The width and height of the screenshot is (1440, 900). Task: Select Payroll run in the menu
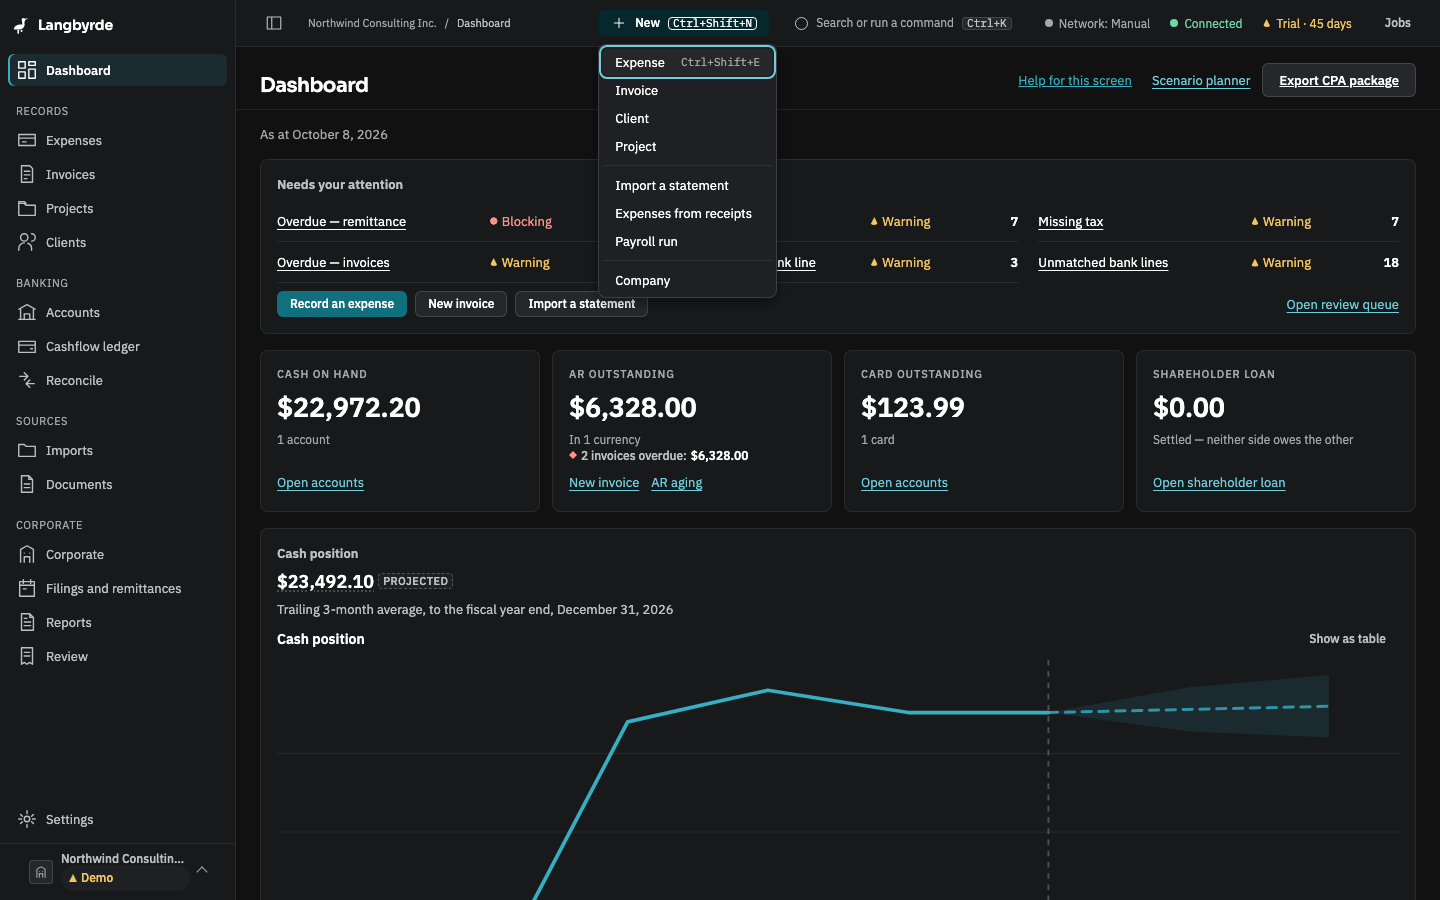point(687,241)
